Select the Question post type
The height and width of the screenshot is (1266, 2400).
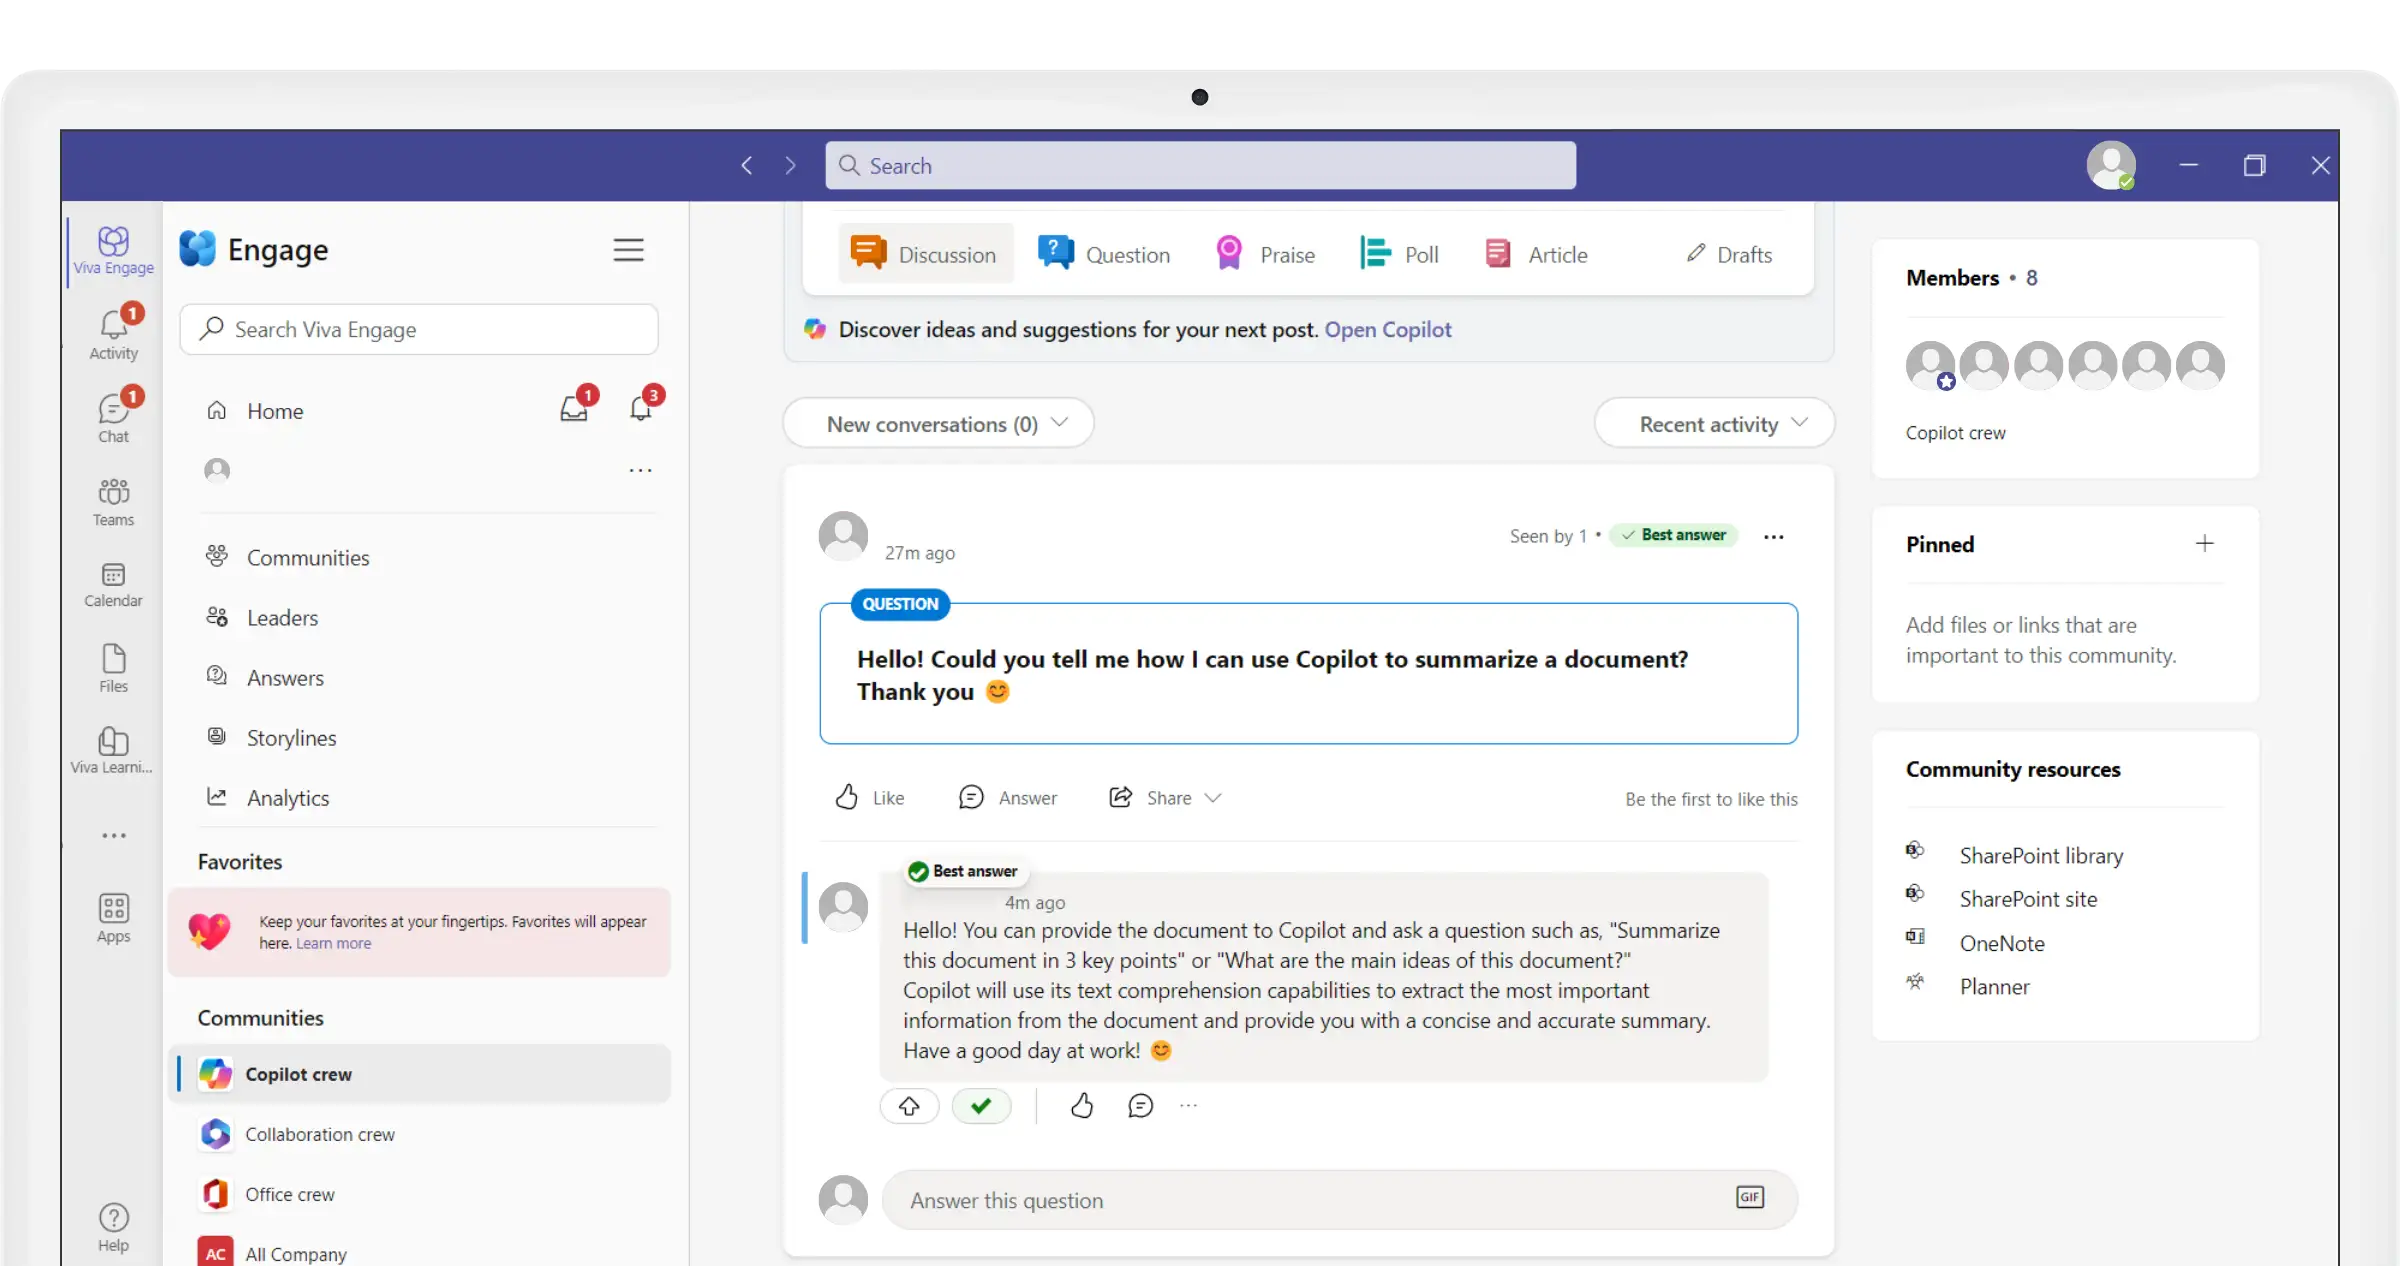coord(1103,254)
